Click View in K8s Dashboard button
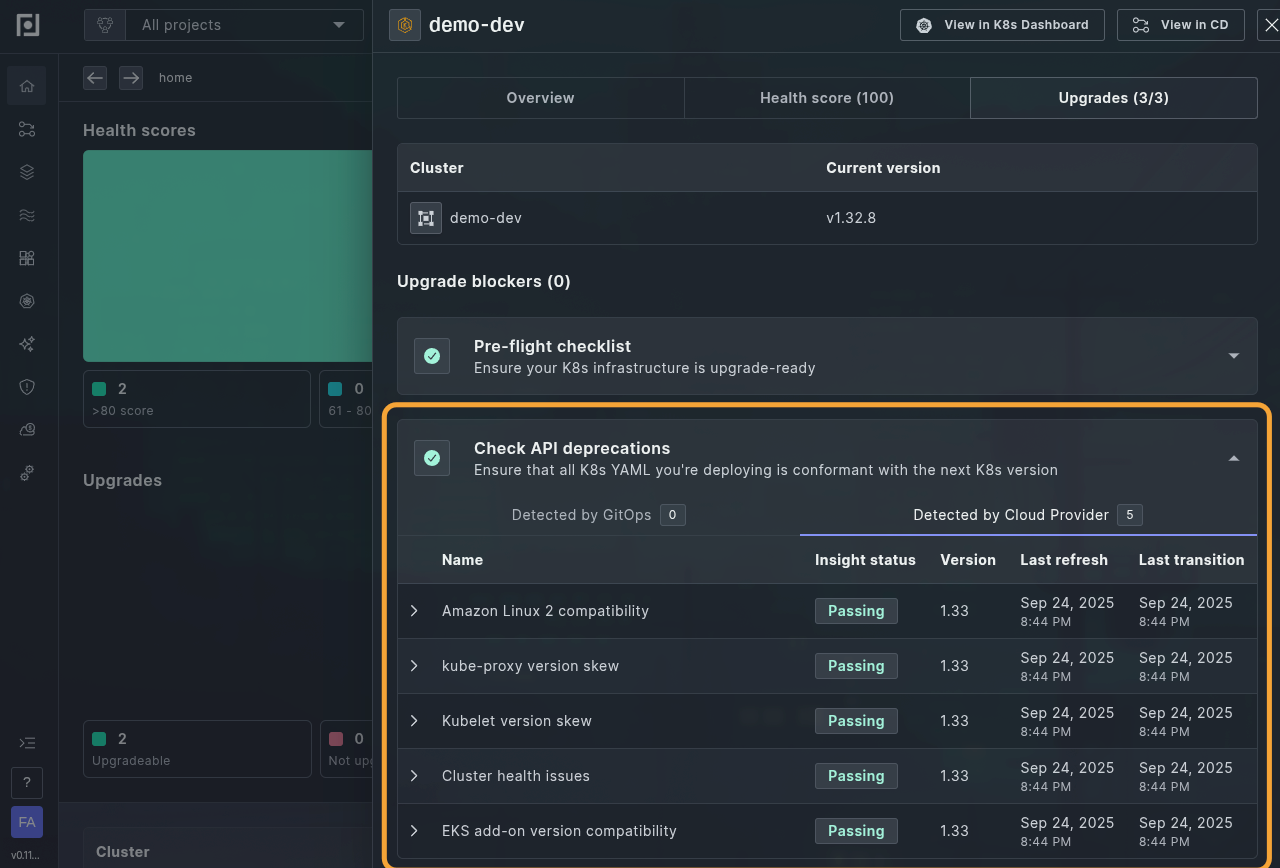1280x868 pixels. tap(1002, 25)
